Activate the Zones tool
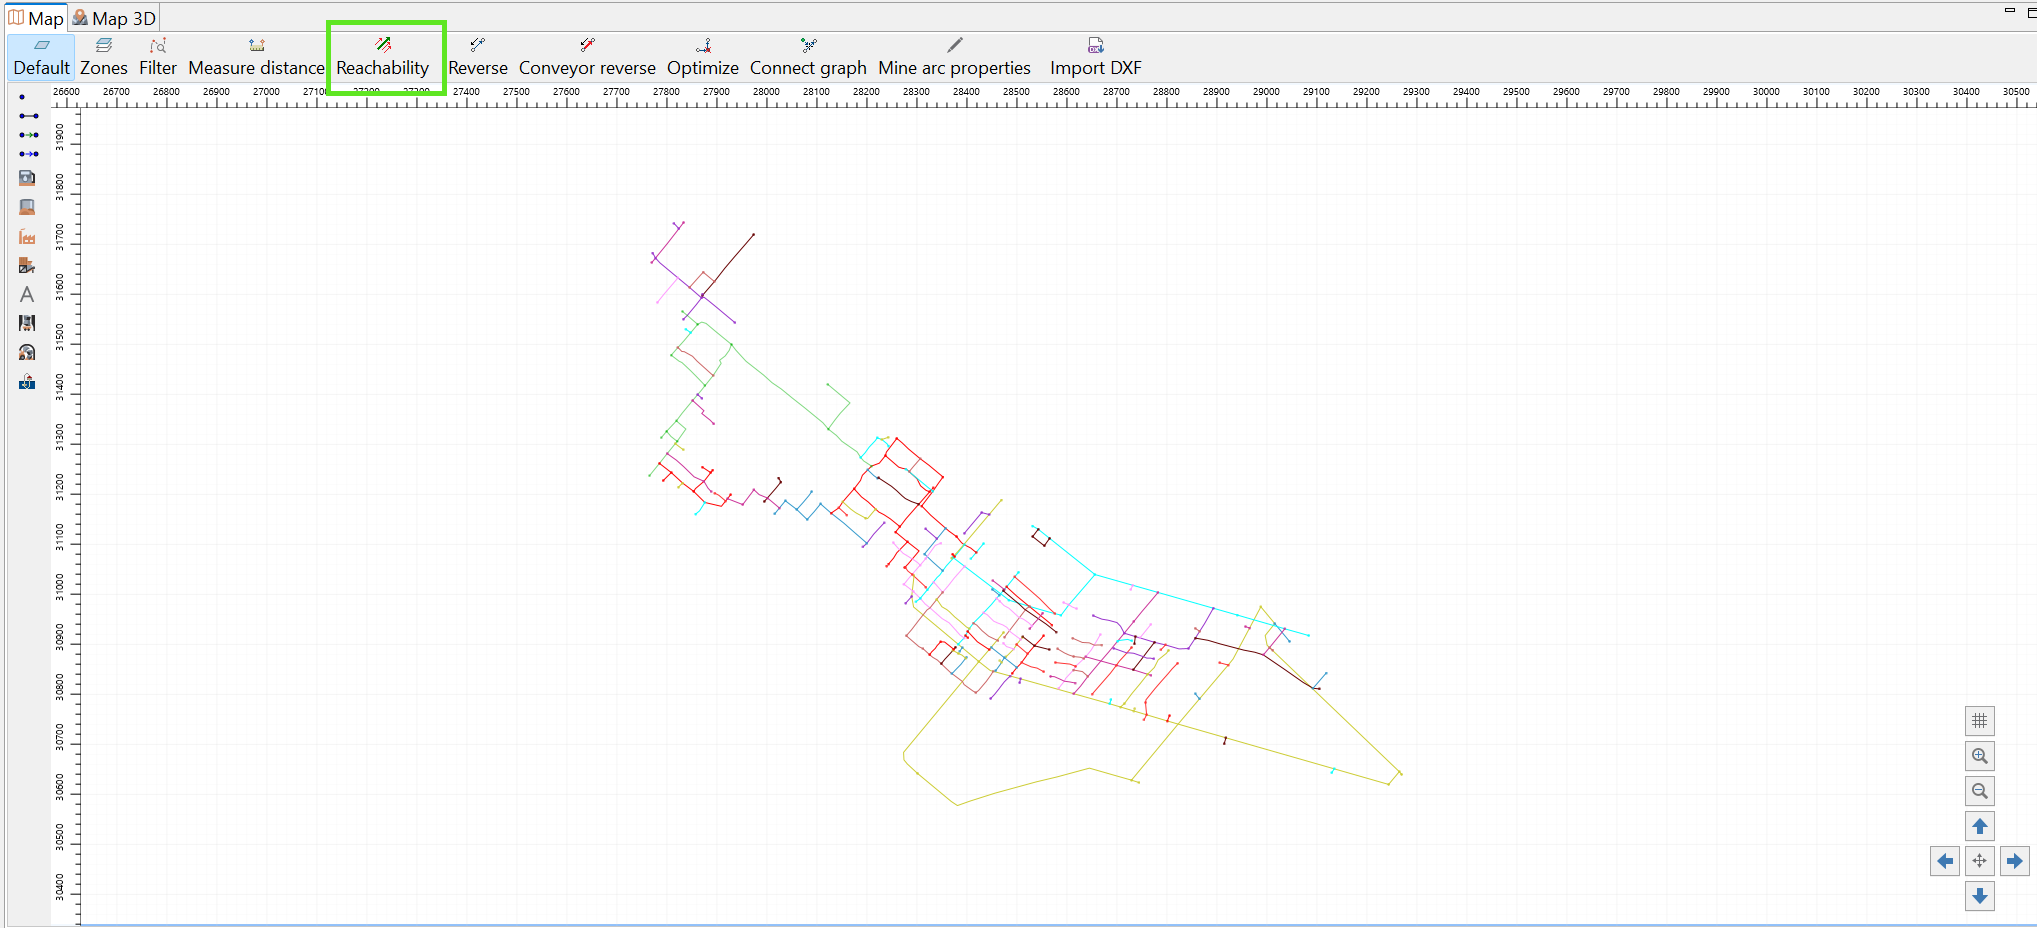 coord(104,57)
